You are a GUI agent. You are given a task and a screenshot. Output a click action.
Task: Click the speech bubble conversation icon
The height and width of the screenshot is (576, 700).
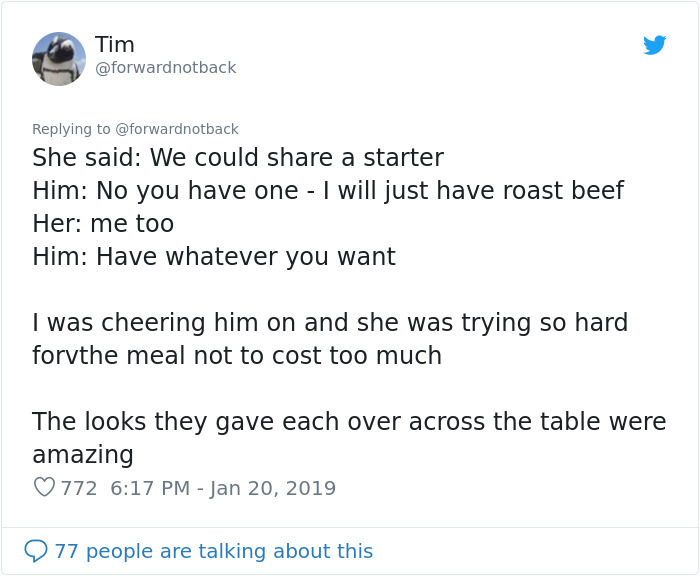point(35,551)
